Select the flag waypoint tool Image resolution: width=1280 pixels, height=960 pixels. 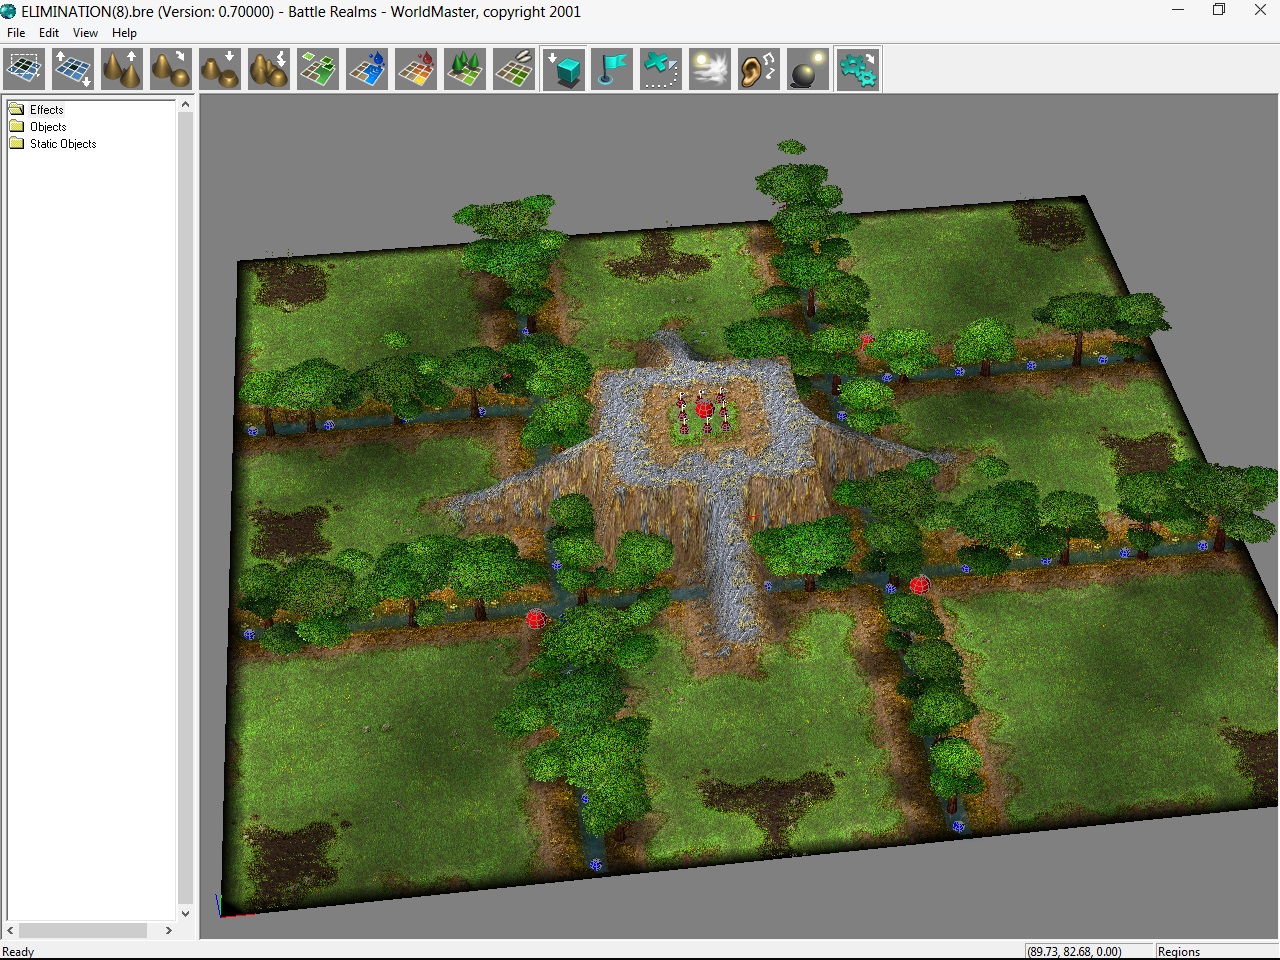click(x=612, y=70)
